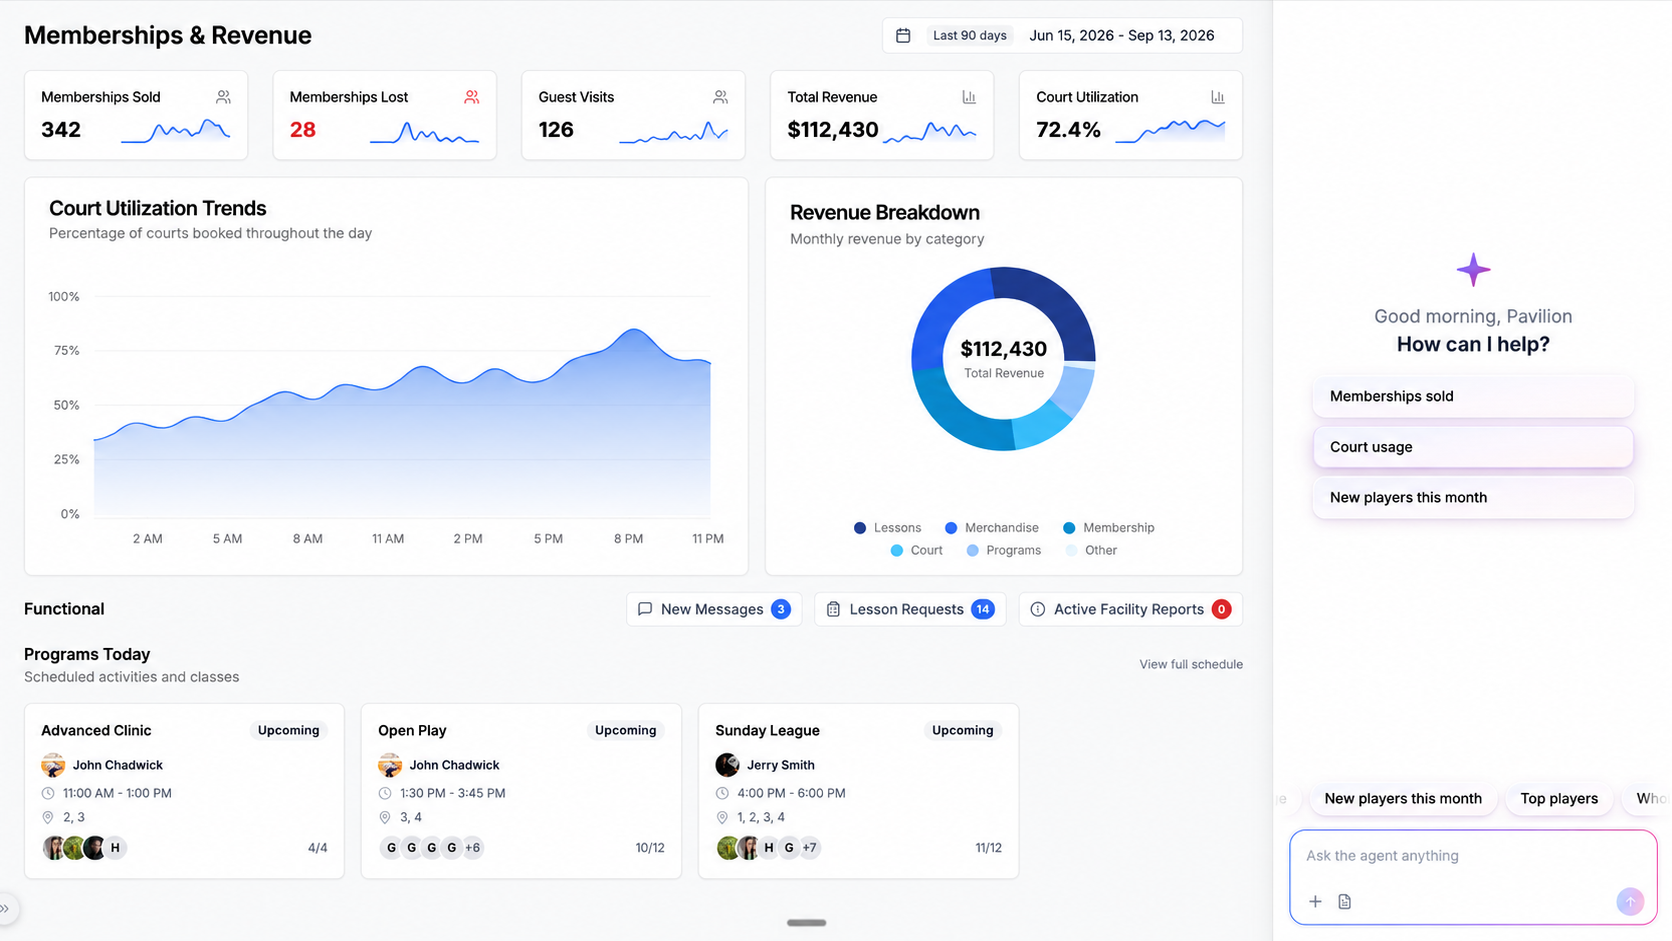Click the New players this month chip above input

coord(1403,798)
